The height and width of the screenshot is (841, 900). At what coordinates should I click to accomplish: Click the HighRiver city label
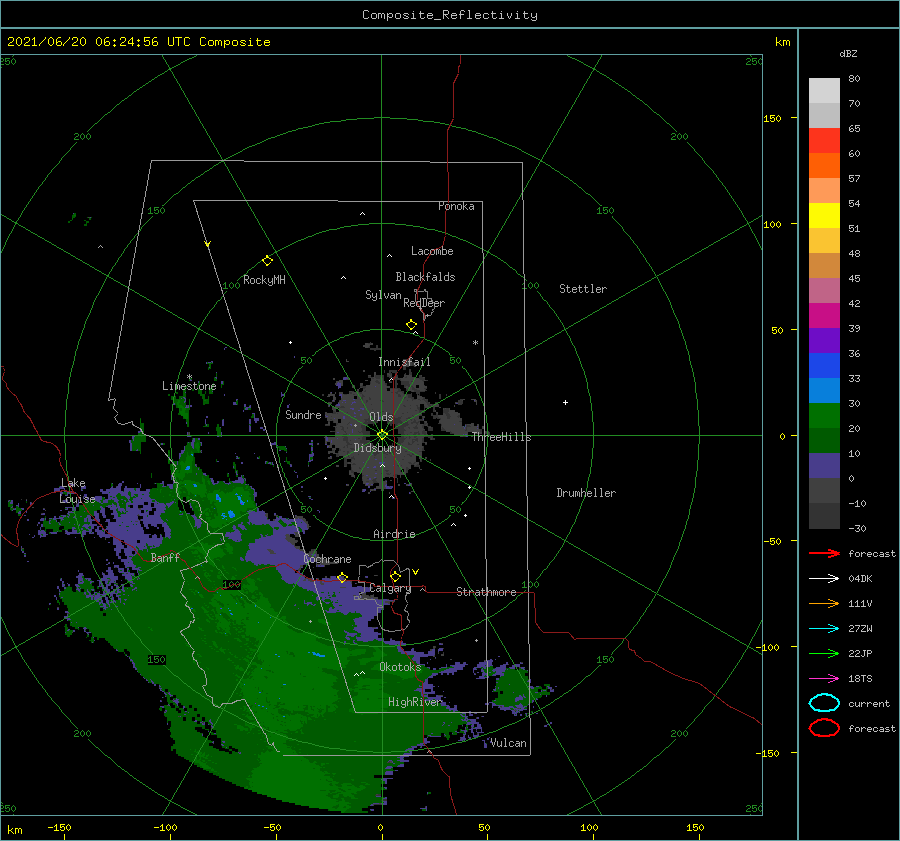tap(415, 702)
